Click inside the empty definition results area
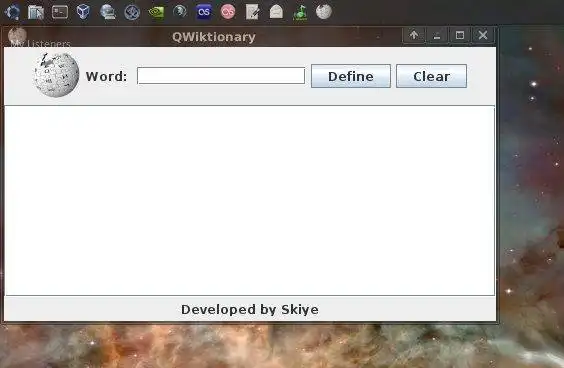Image resolution: width=564 pixels, height=368 pixels. pyautogui.click(x=249, y=200)
